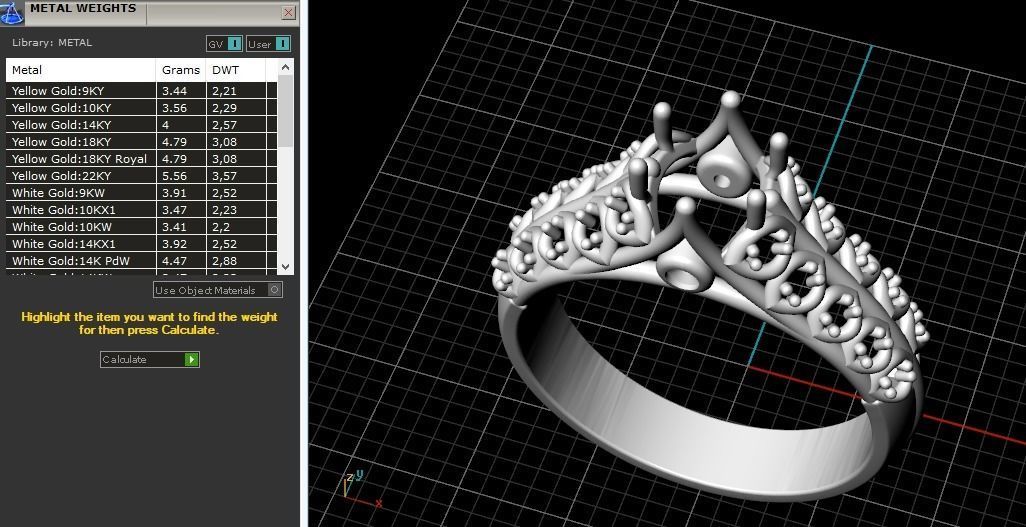Select the Yellow Gold:9KY row
This screenshot has height=527, width=1026.
(x=141, y=90)
